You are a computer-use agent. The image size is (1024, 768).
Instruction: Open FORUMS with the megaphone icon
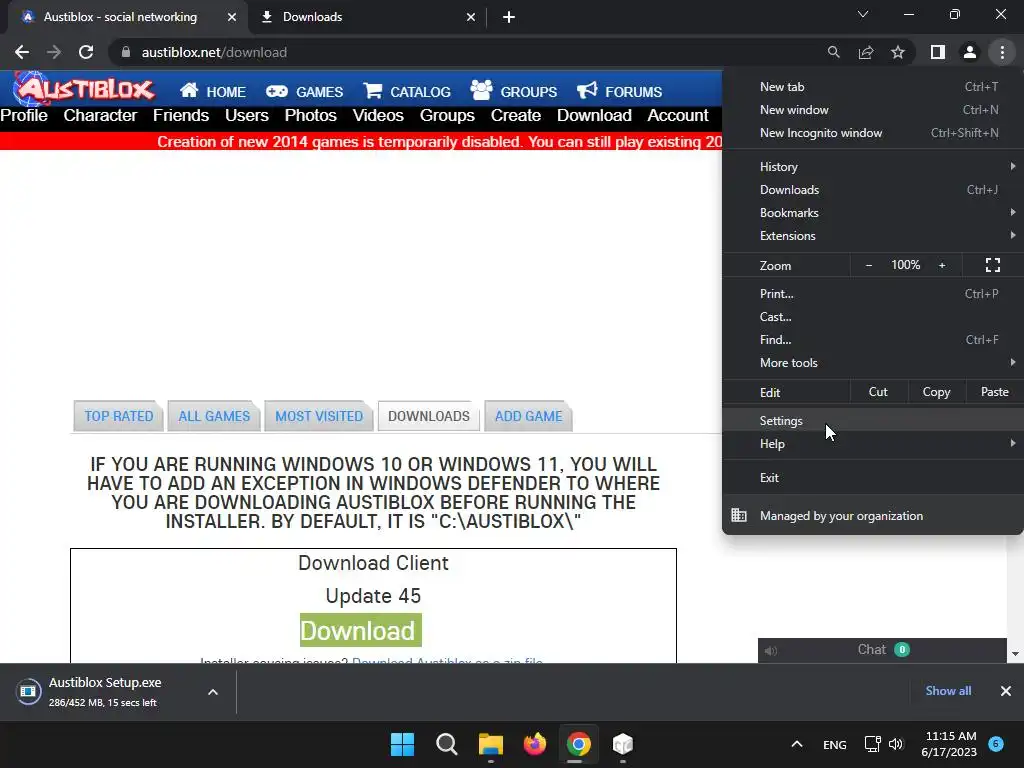[x=619, y=91]
